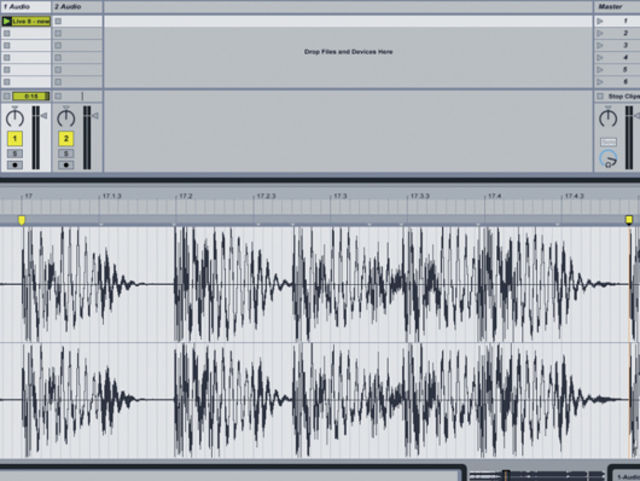This screenshot has height=481, width=640.
Task: Click the pan knob on track 1
Action: (15, 118)
